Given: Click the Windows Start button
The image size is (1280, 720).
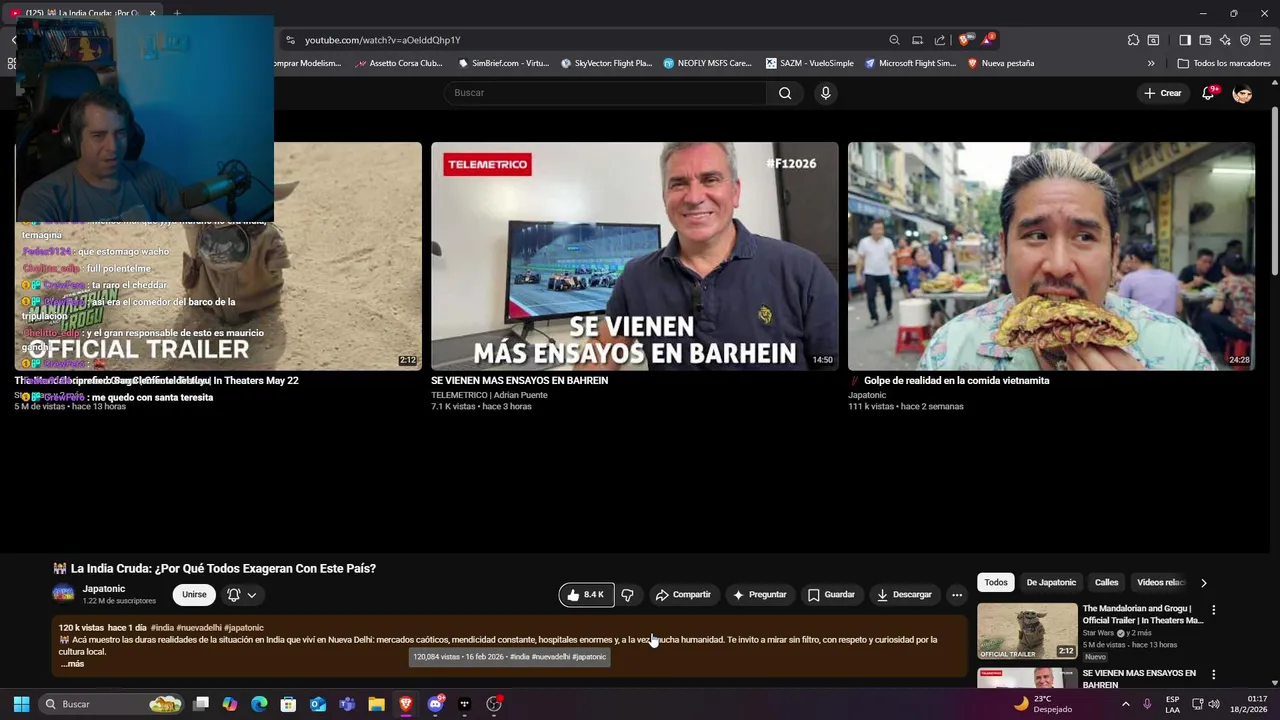Looking at the screenshot, I should click(x=21, y=704).
